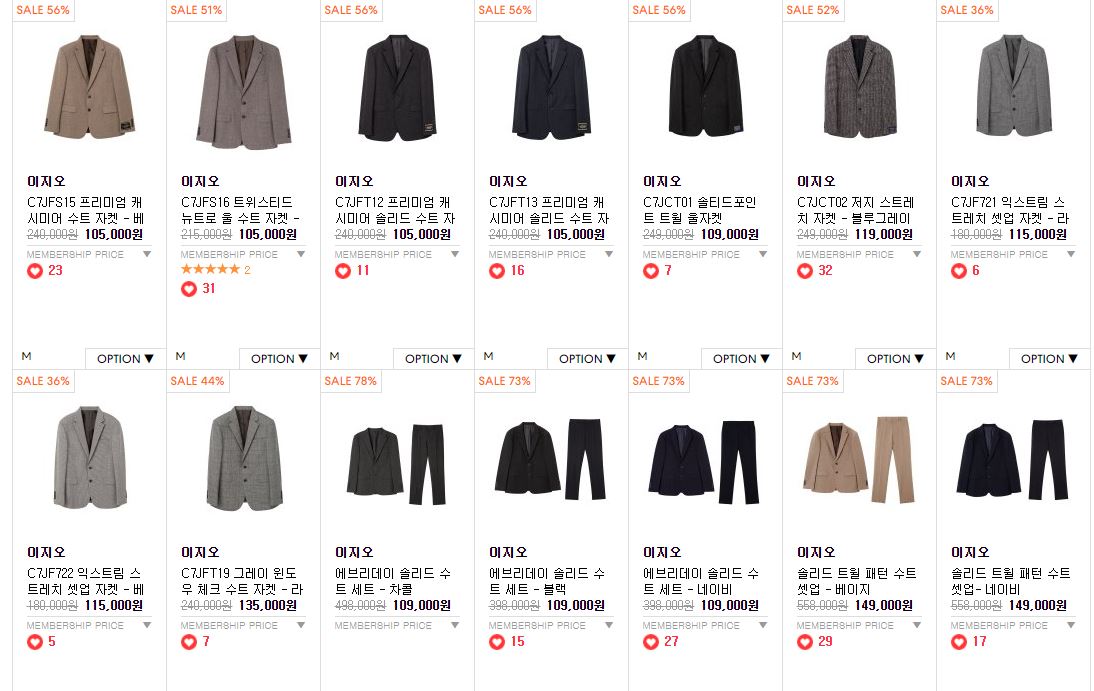Open C7JF722 extreme stretch setup jacket link

86,581
